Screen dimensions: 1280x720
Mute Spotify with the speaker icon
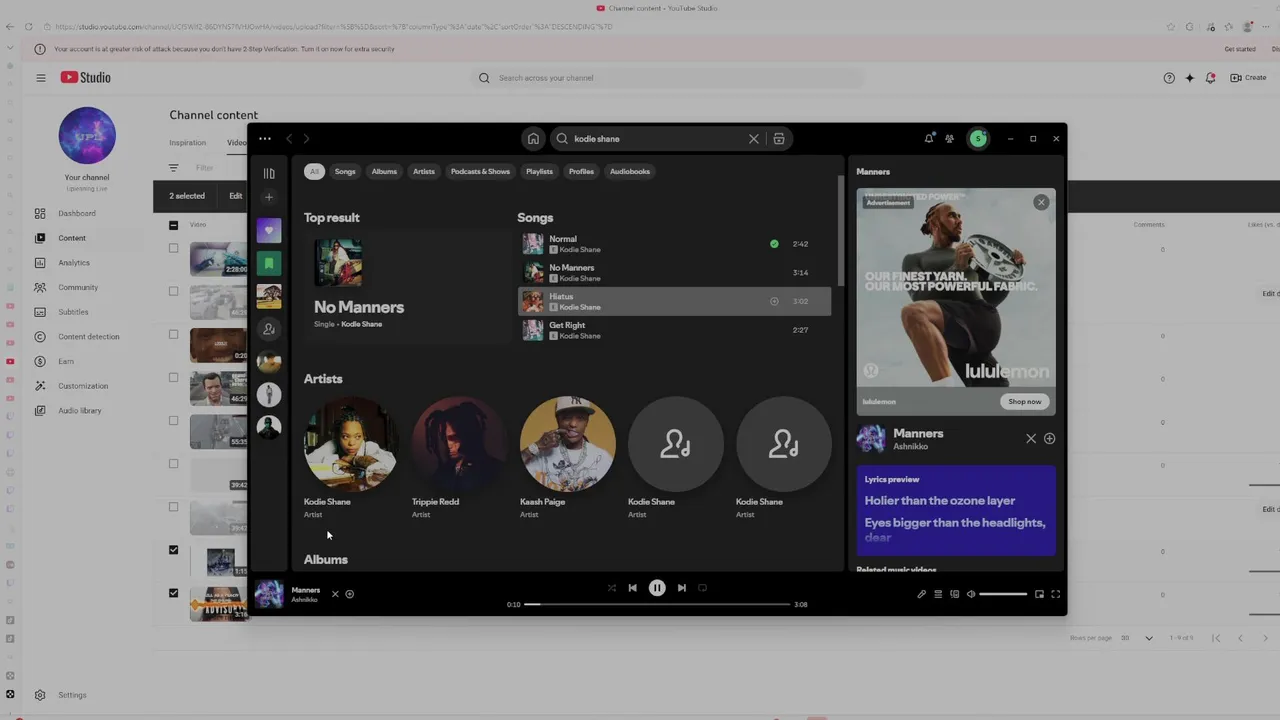pyautogui.click(x=971, y=594)
